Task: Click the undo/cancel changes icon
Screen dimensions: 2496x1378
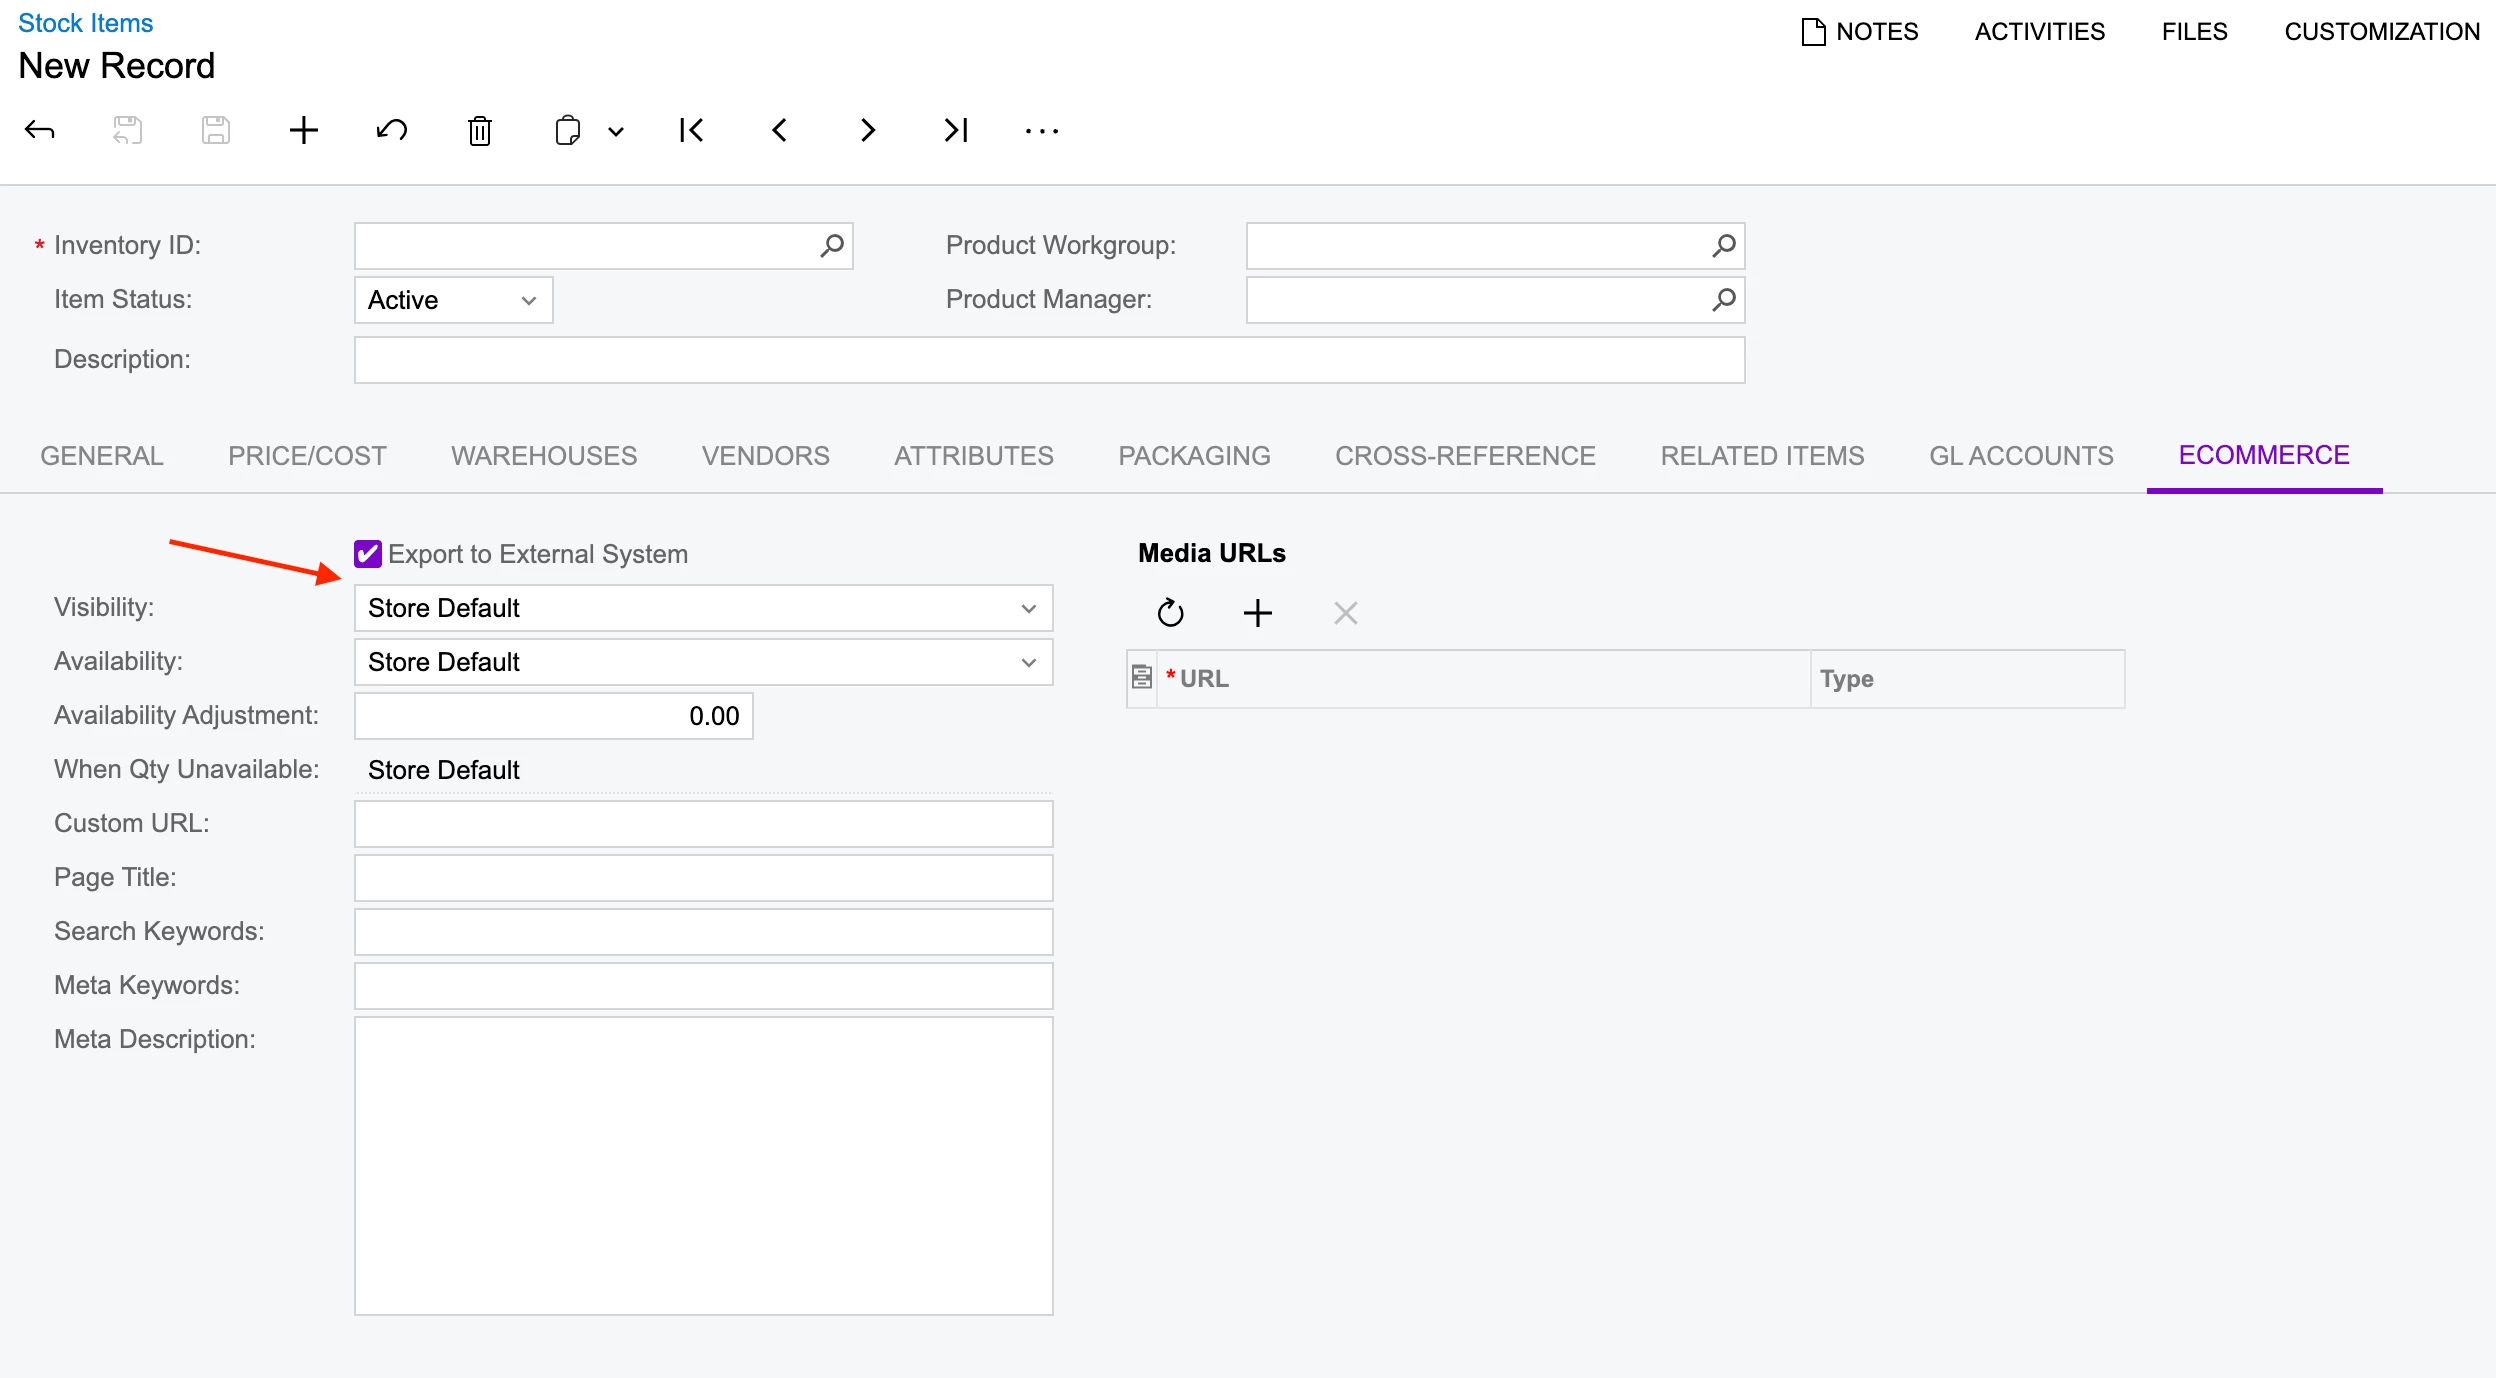Action: [x=392, y=130]
